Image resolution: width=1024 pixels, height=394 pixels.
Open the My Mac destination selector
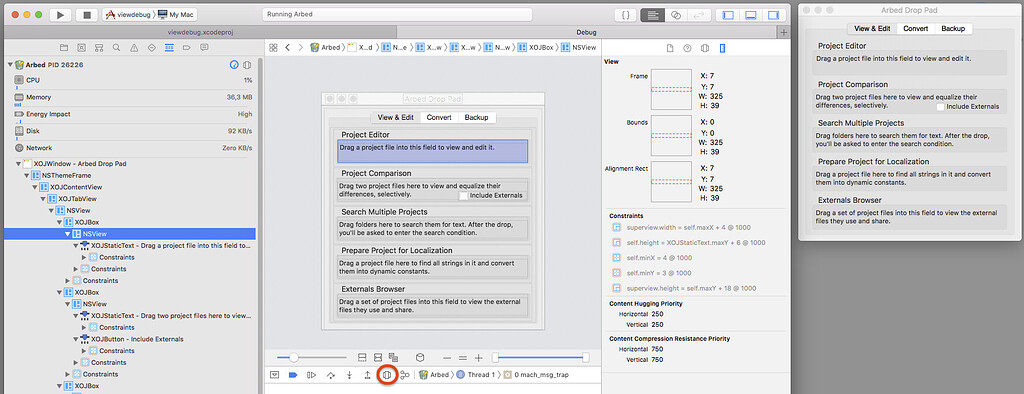177,15
